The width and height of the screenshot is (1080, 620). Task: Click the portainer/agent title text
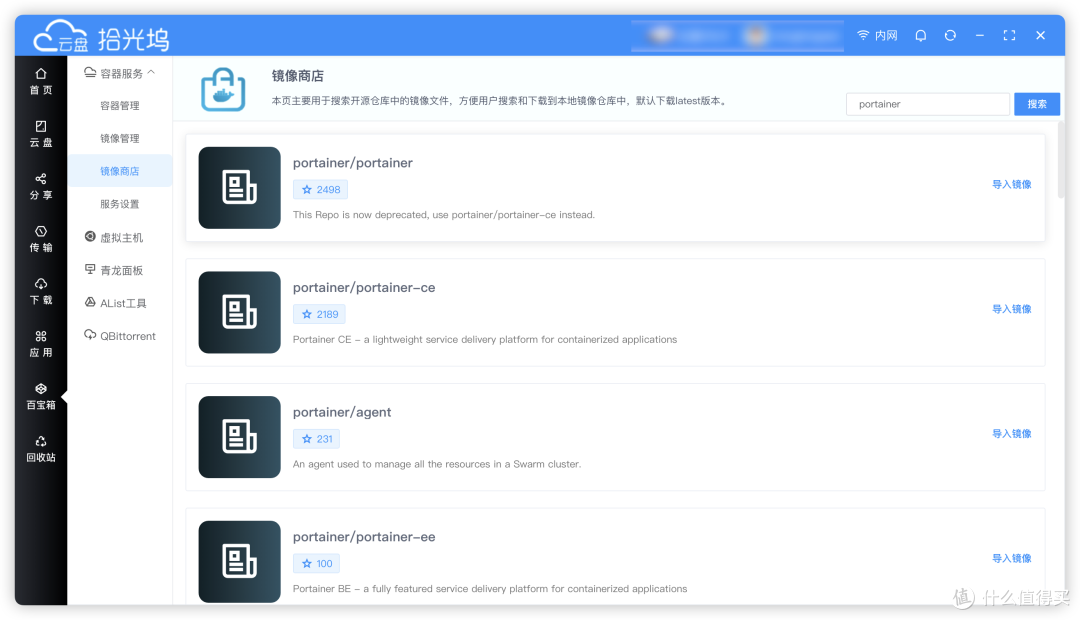[x=342, y=413]
